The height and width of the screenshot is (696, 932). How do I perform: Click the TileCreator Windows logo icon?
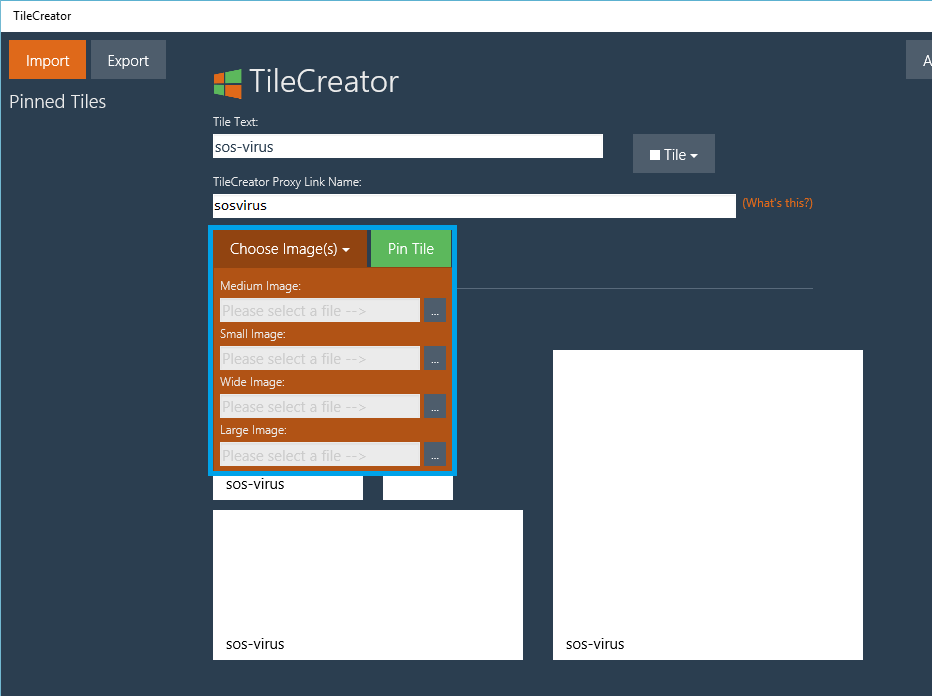[228, 83]
